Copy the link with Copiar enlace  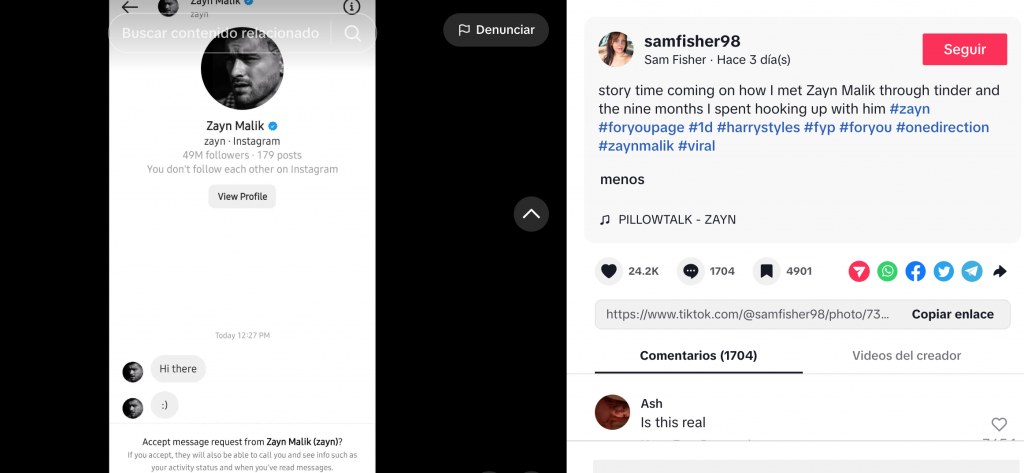pos(952,314)
